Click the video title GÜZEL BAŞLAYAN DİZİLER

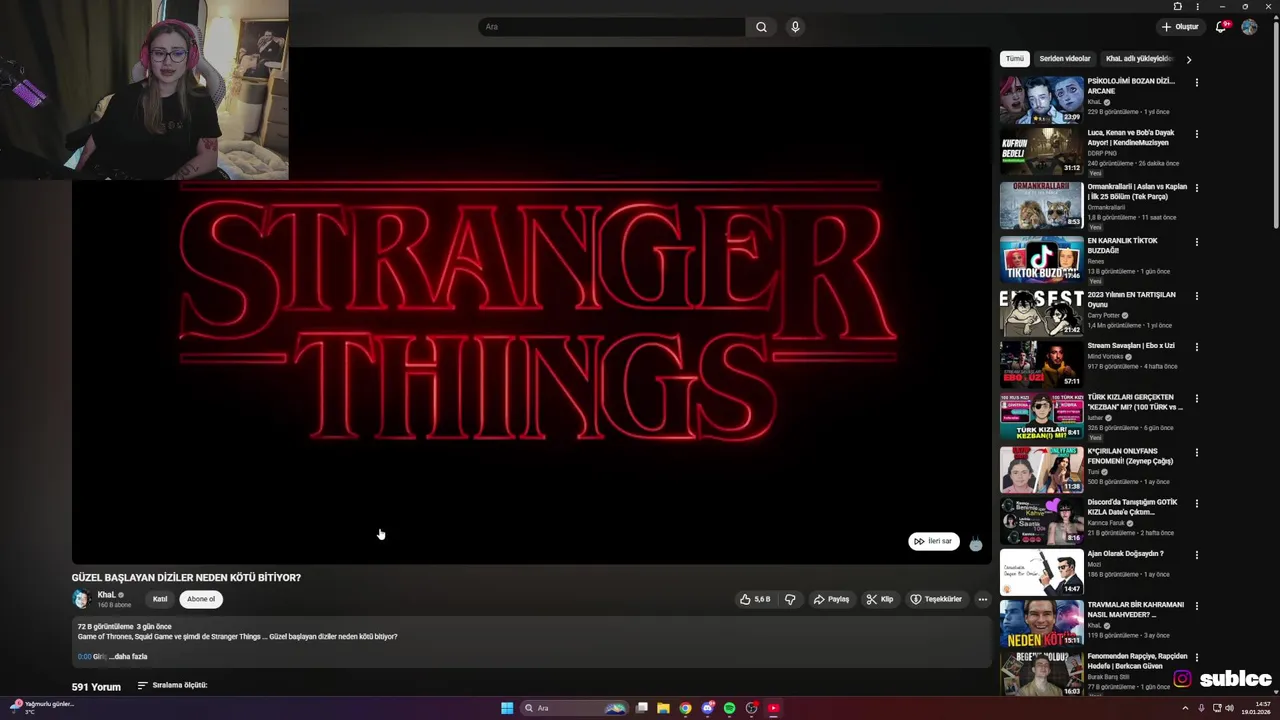point(186,578)
